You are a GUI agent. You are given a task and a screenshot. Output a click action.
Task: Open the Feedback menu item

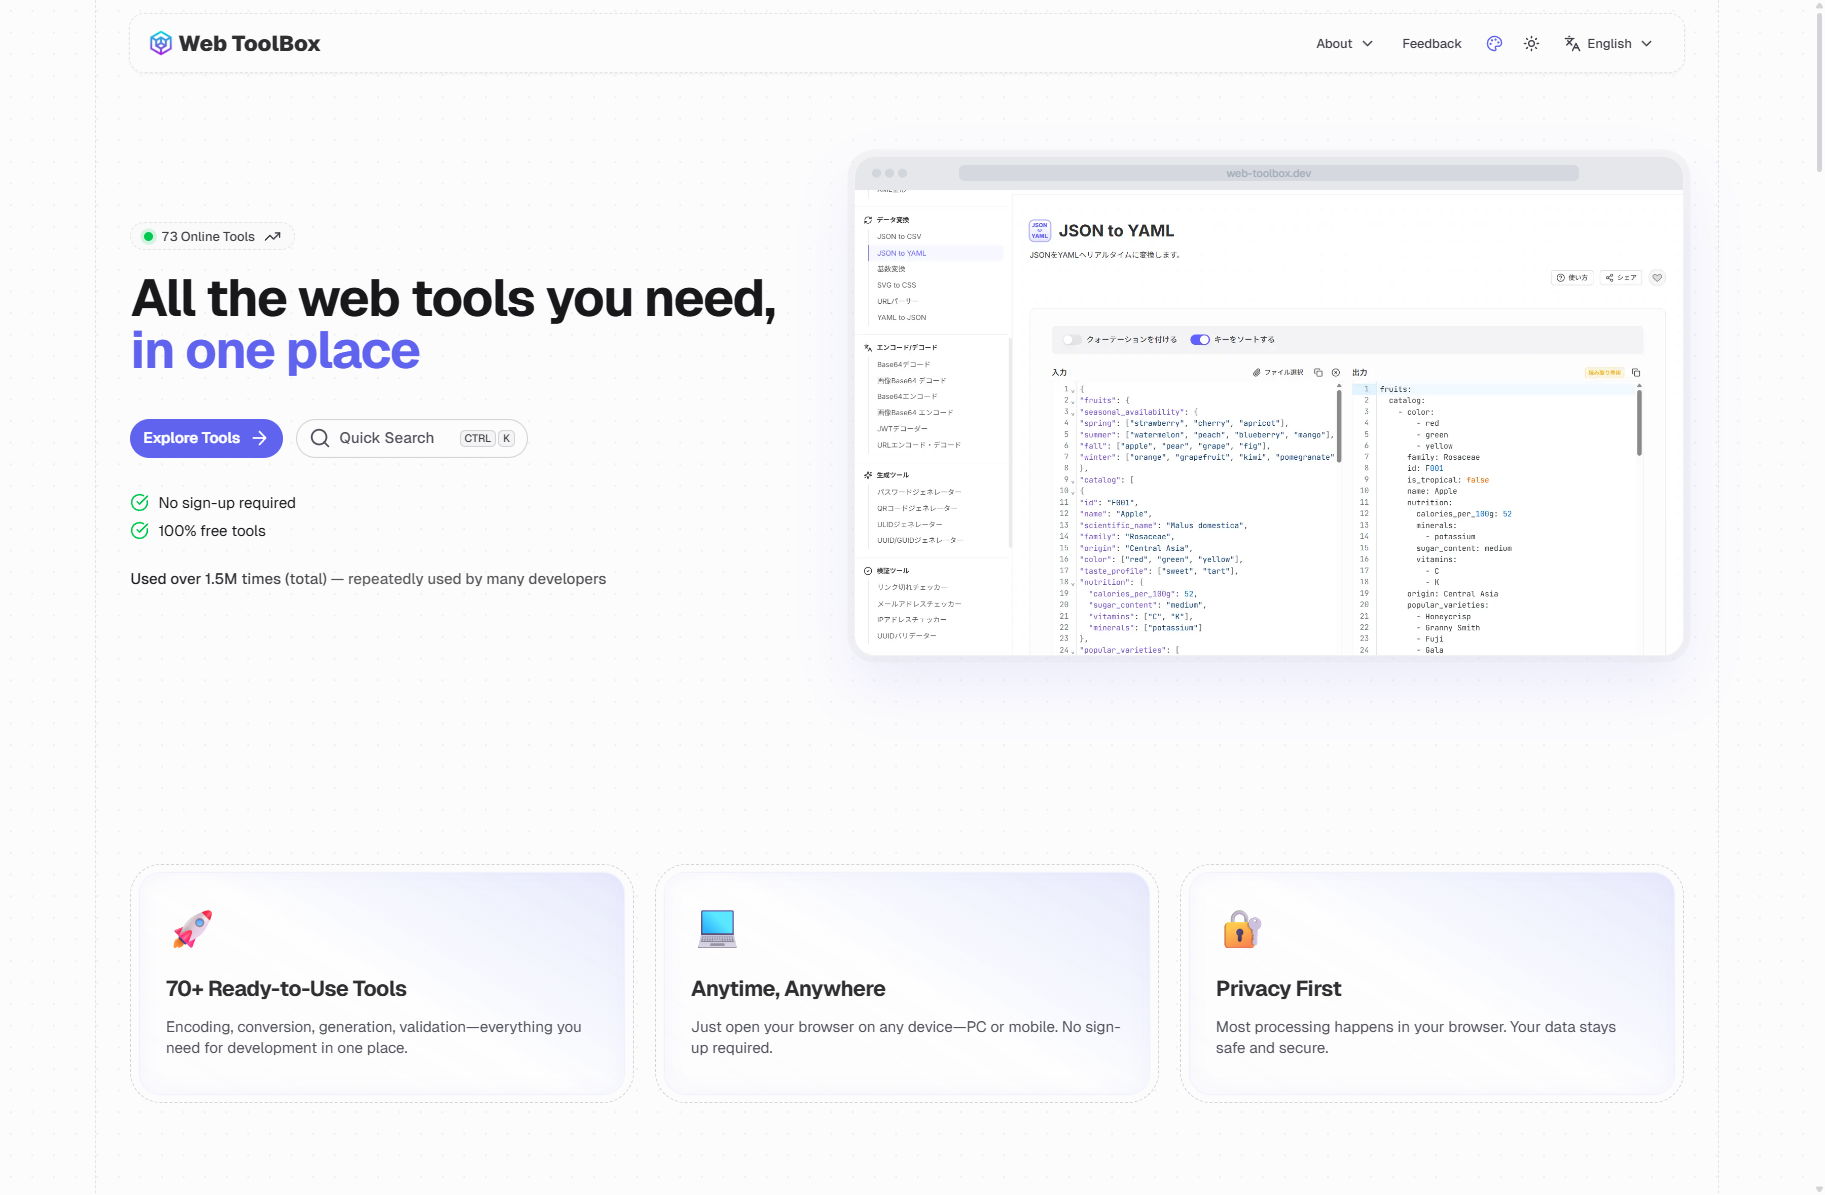coord(1431,43)
